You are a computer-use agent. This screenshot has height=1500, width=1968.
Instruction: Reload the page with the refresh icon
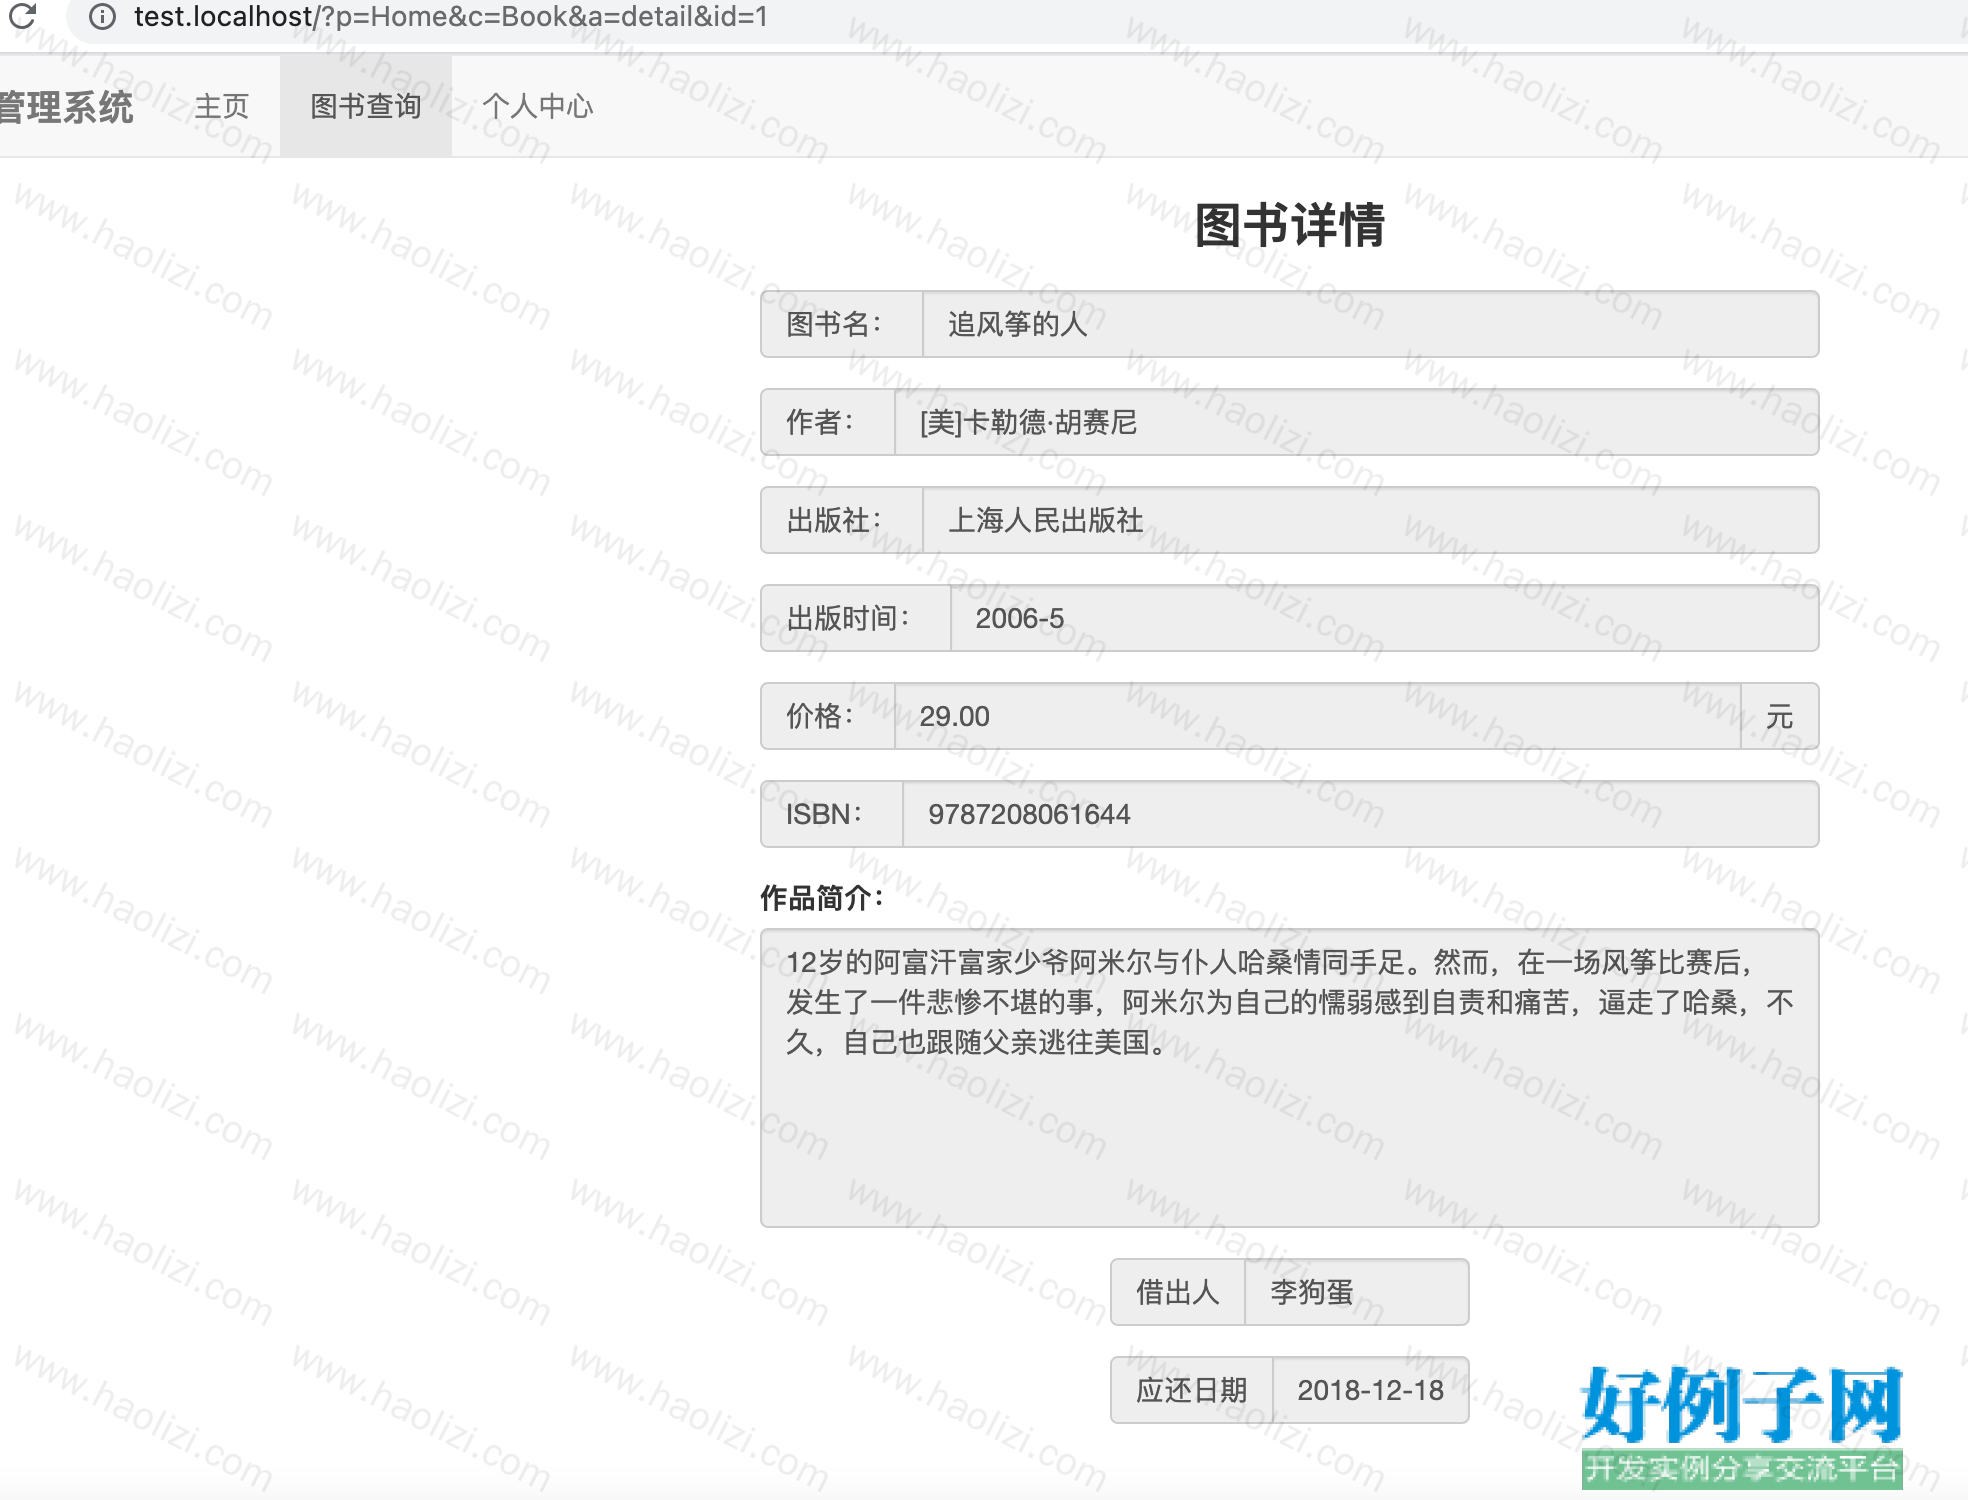(x=22, y=16)
